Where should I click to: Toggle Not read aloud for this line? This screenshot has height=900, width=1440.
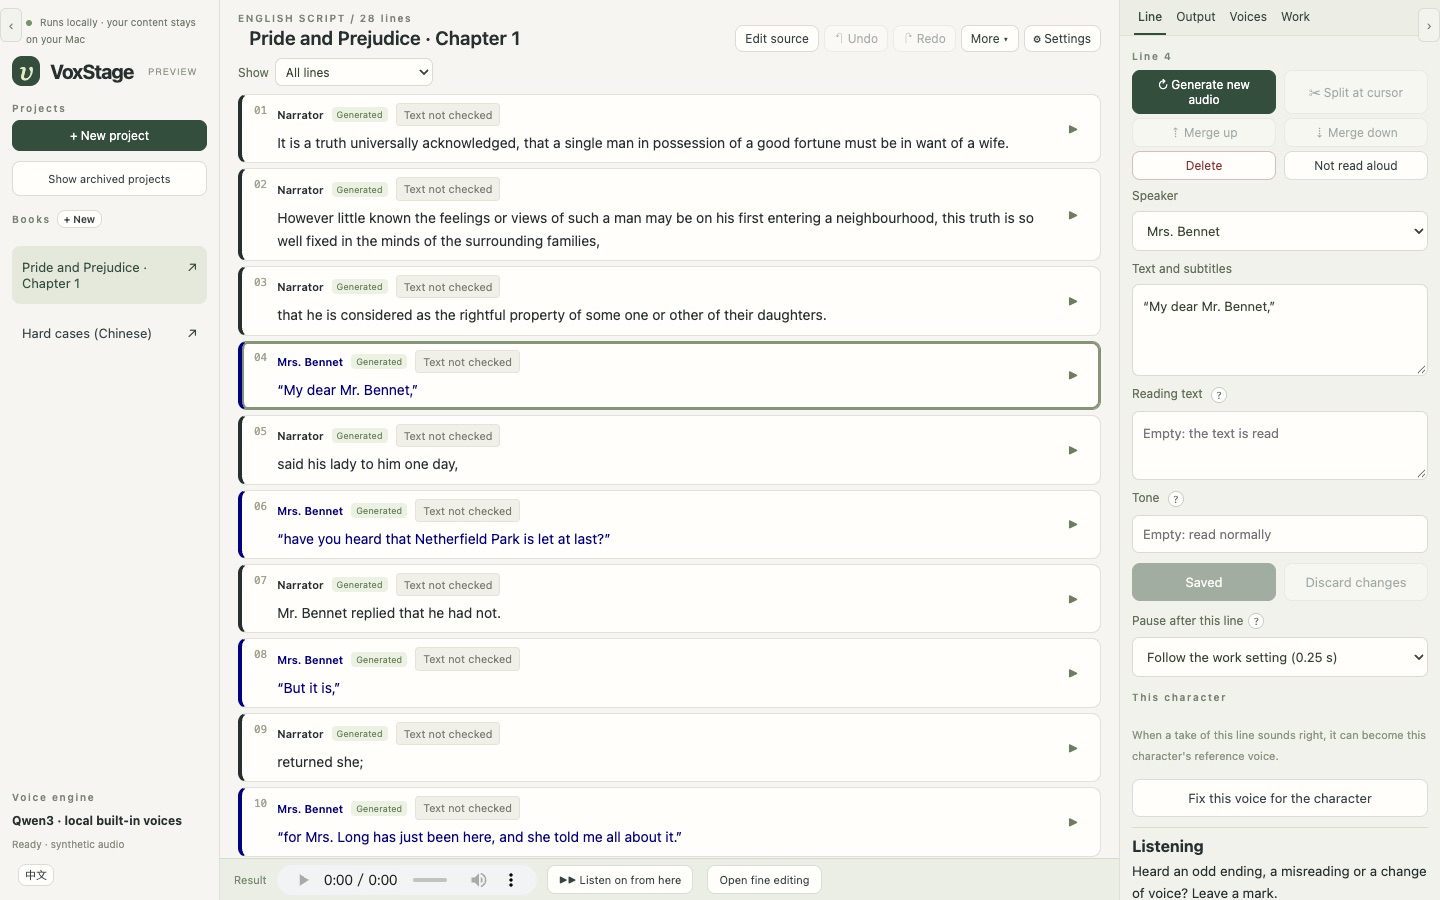coord(1356,165)
